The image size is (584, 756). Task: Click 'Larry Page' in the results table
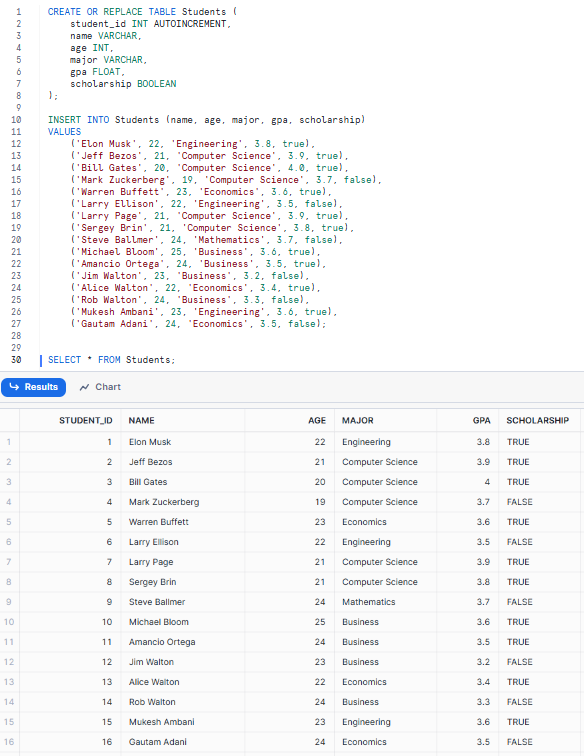pyautogui.click(x=151, y=562)
